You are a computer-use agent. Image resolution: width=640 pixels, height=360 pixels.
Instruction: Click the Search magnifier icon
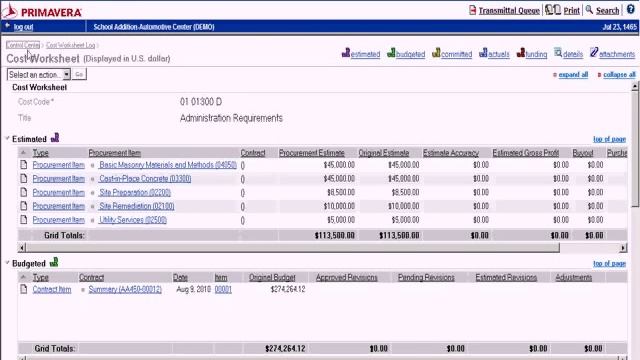tap(589, 10)
